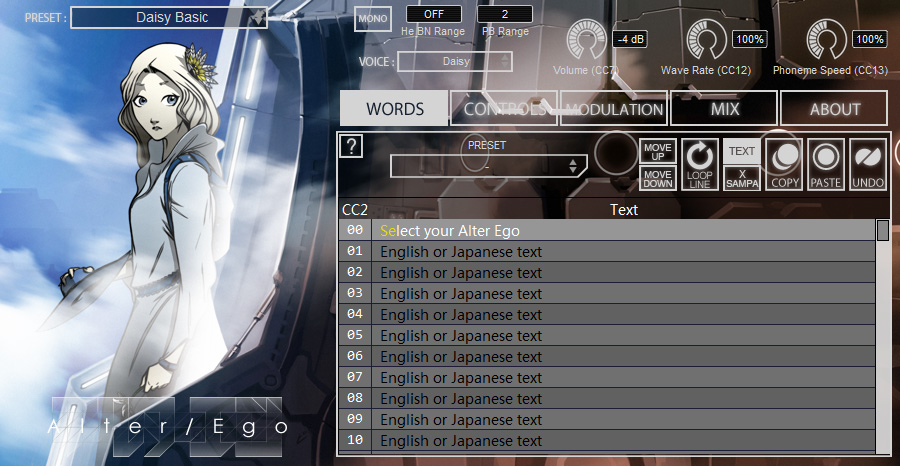
Task: Click the Undo icon button
Action: pyautogui.click(x=868, y=165)
